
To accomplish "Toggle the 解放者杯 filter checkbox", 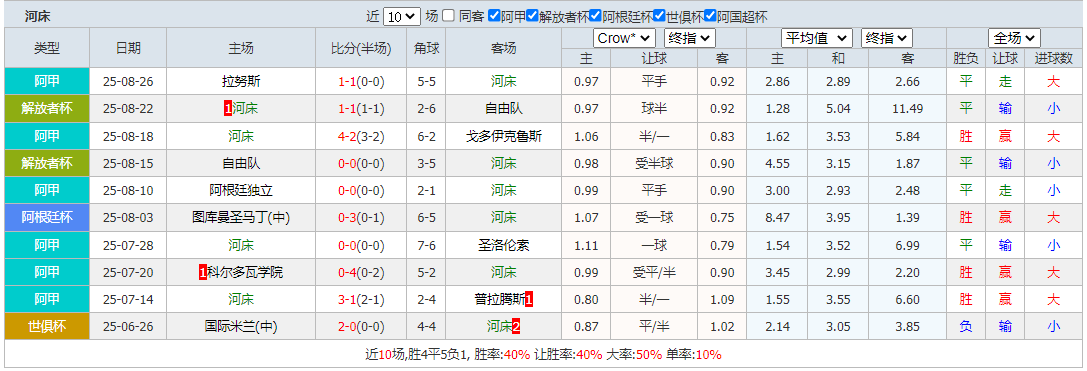I will 532,16.
